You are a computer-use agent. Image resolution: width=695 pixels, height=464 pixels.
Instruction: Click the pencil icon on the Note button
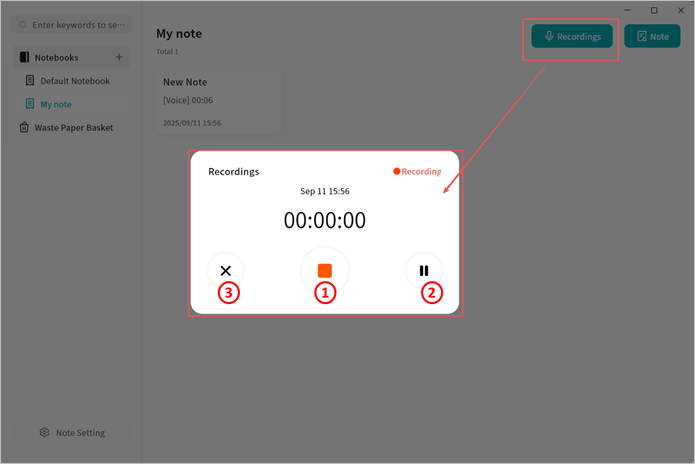click(641, 36)
